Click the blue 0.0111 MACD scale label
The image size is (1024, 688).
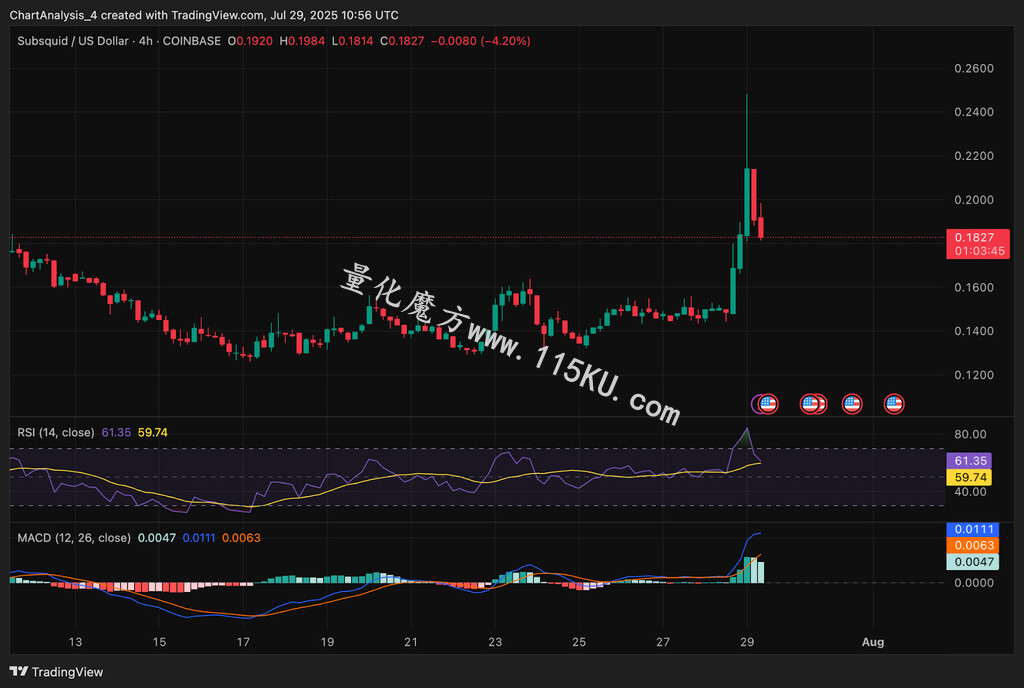point(972,529)
